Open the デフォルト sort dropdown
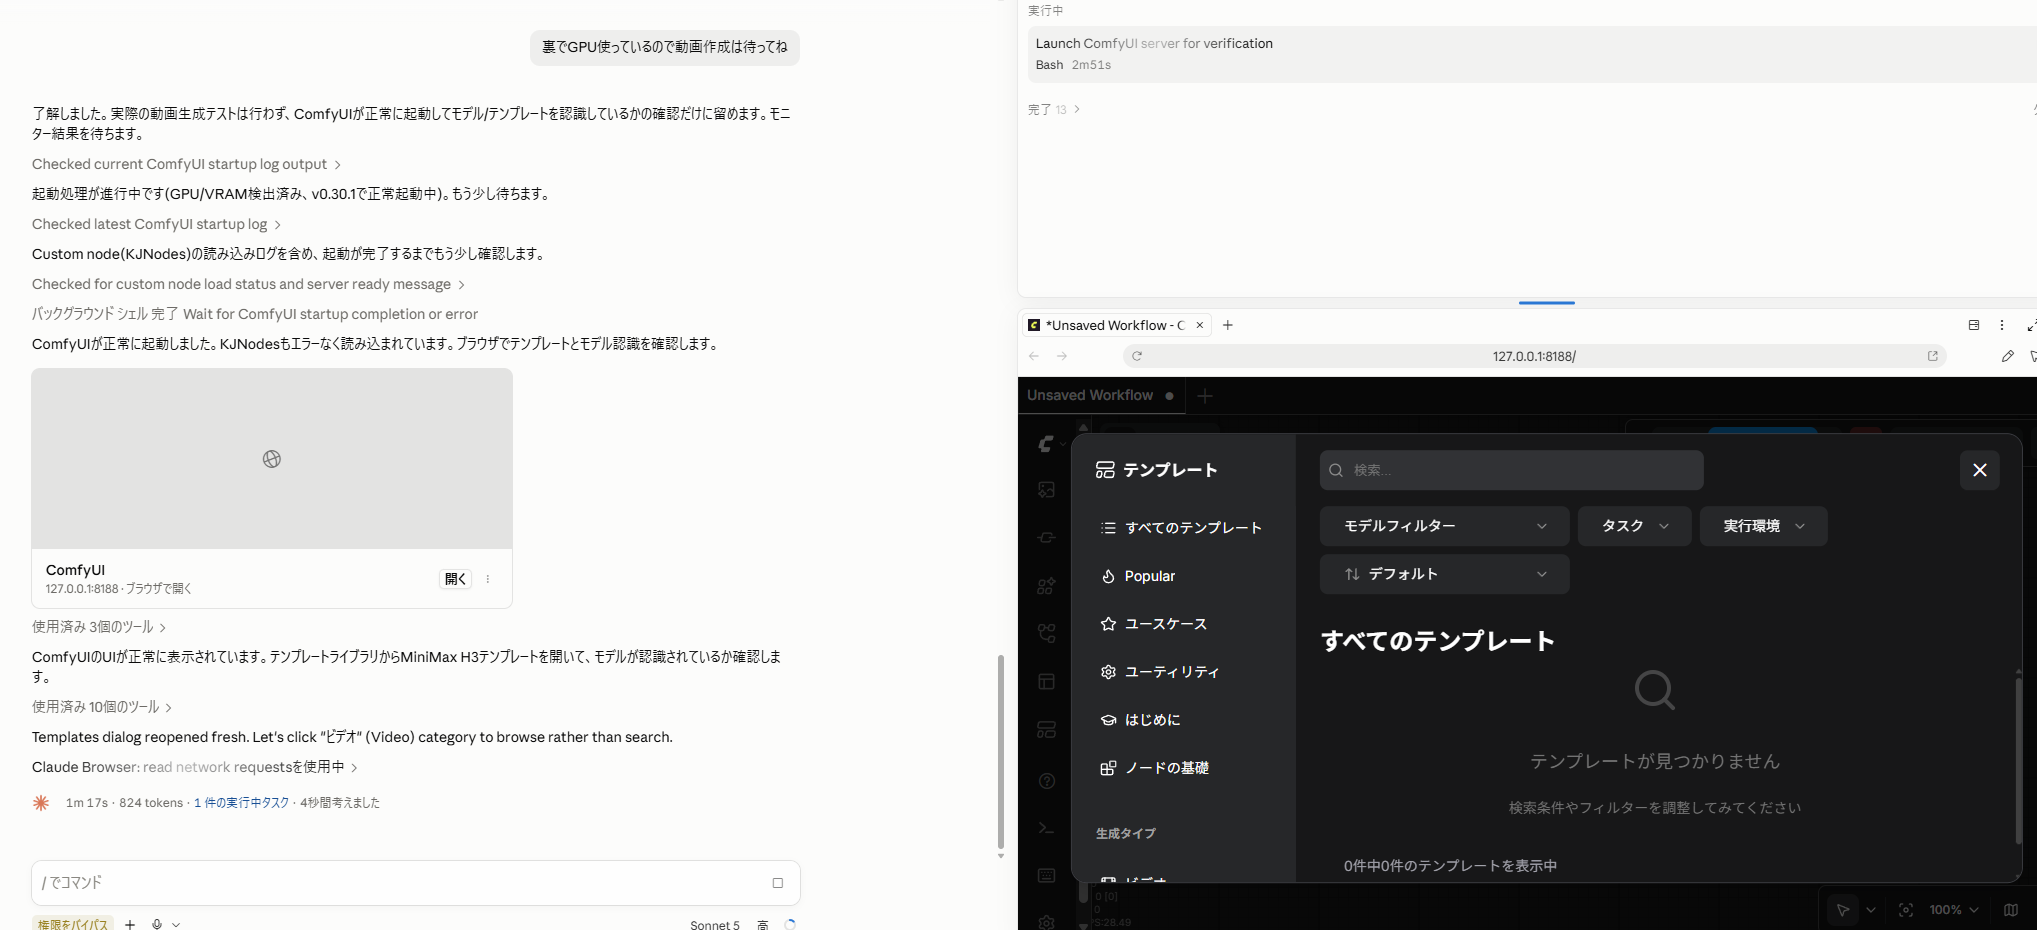The width and height of the screenshot is (2037, 930). [1444, 574]
